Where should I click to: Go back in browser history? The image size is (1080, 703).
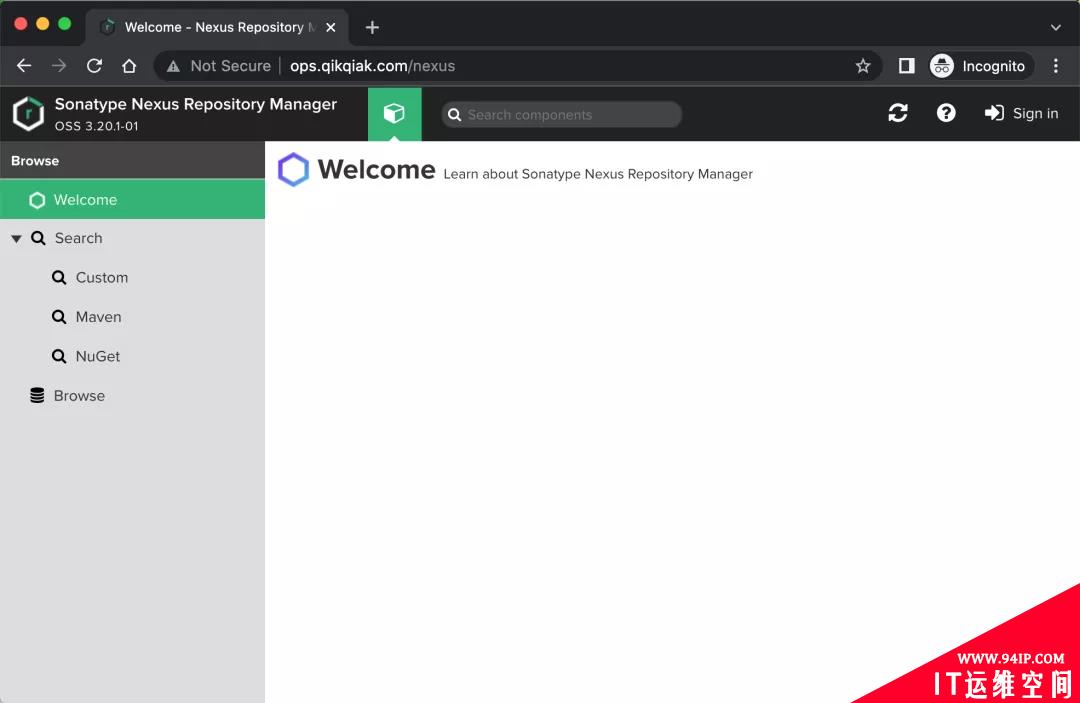[x=24, y=66]
